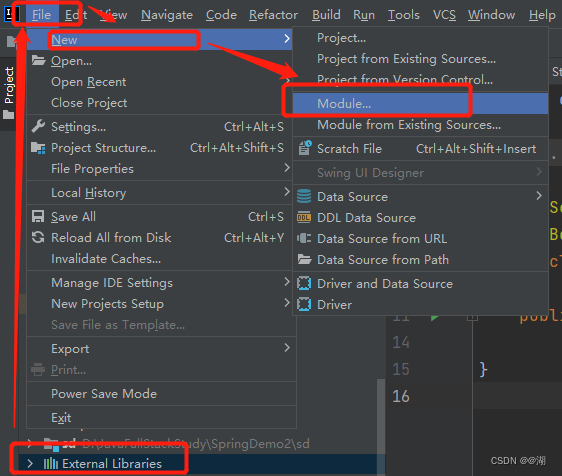Open the Navigate menu
This screenshot has width=562, height=476.
coord(167,15)
